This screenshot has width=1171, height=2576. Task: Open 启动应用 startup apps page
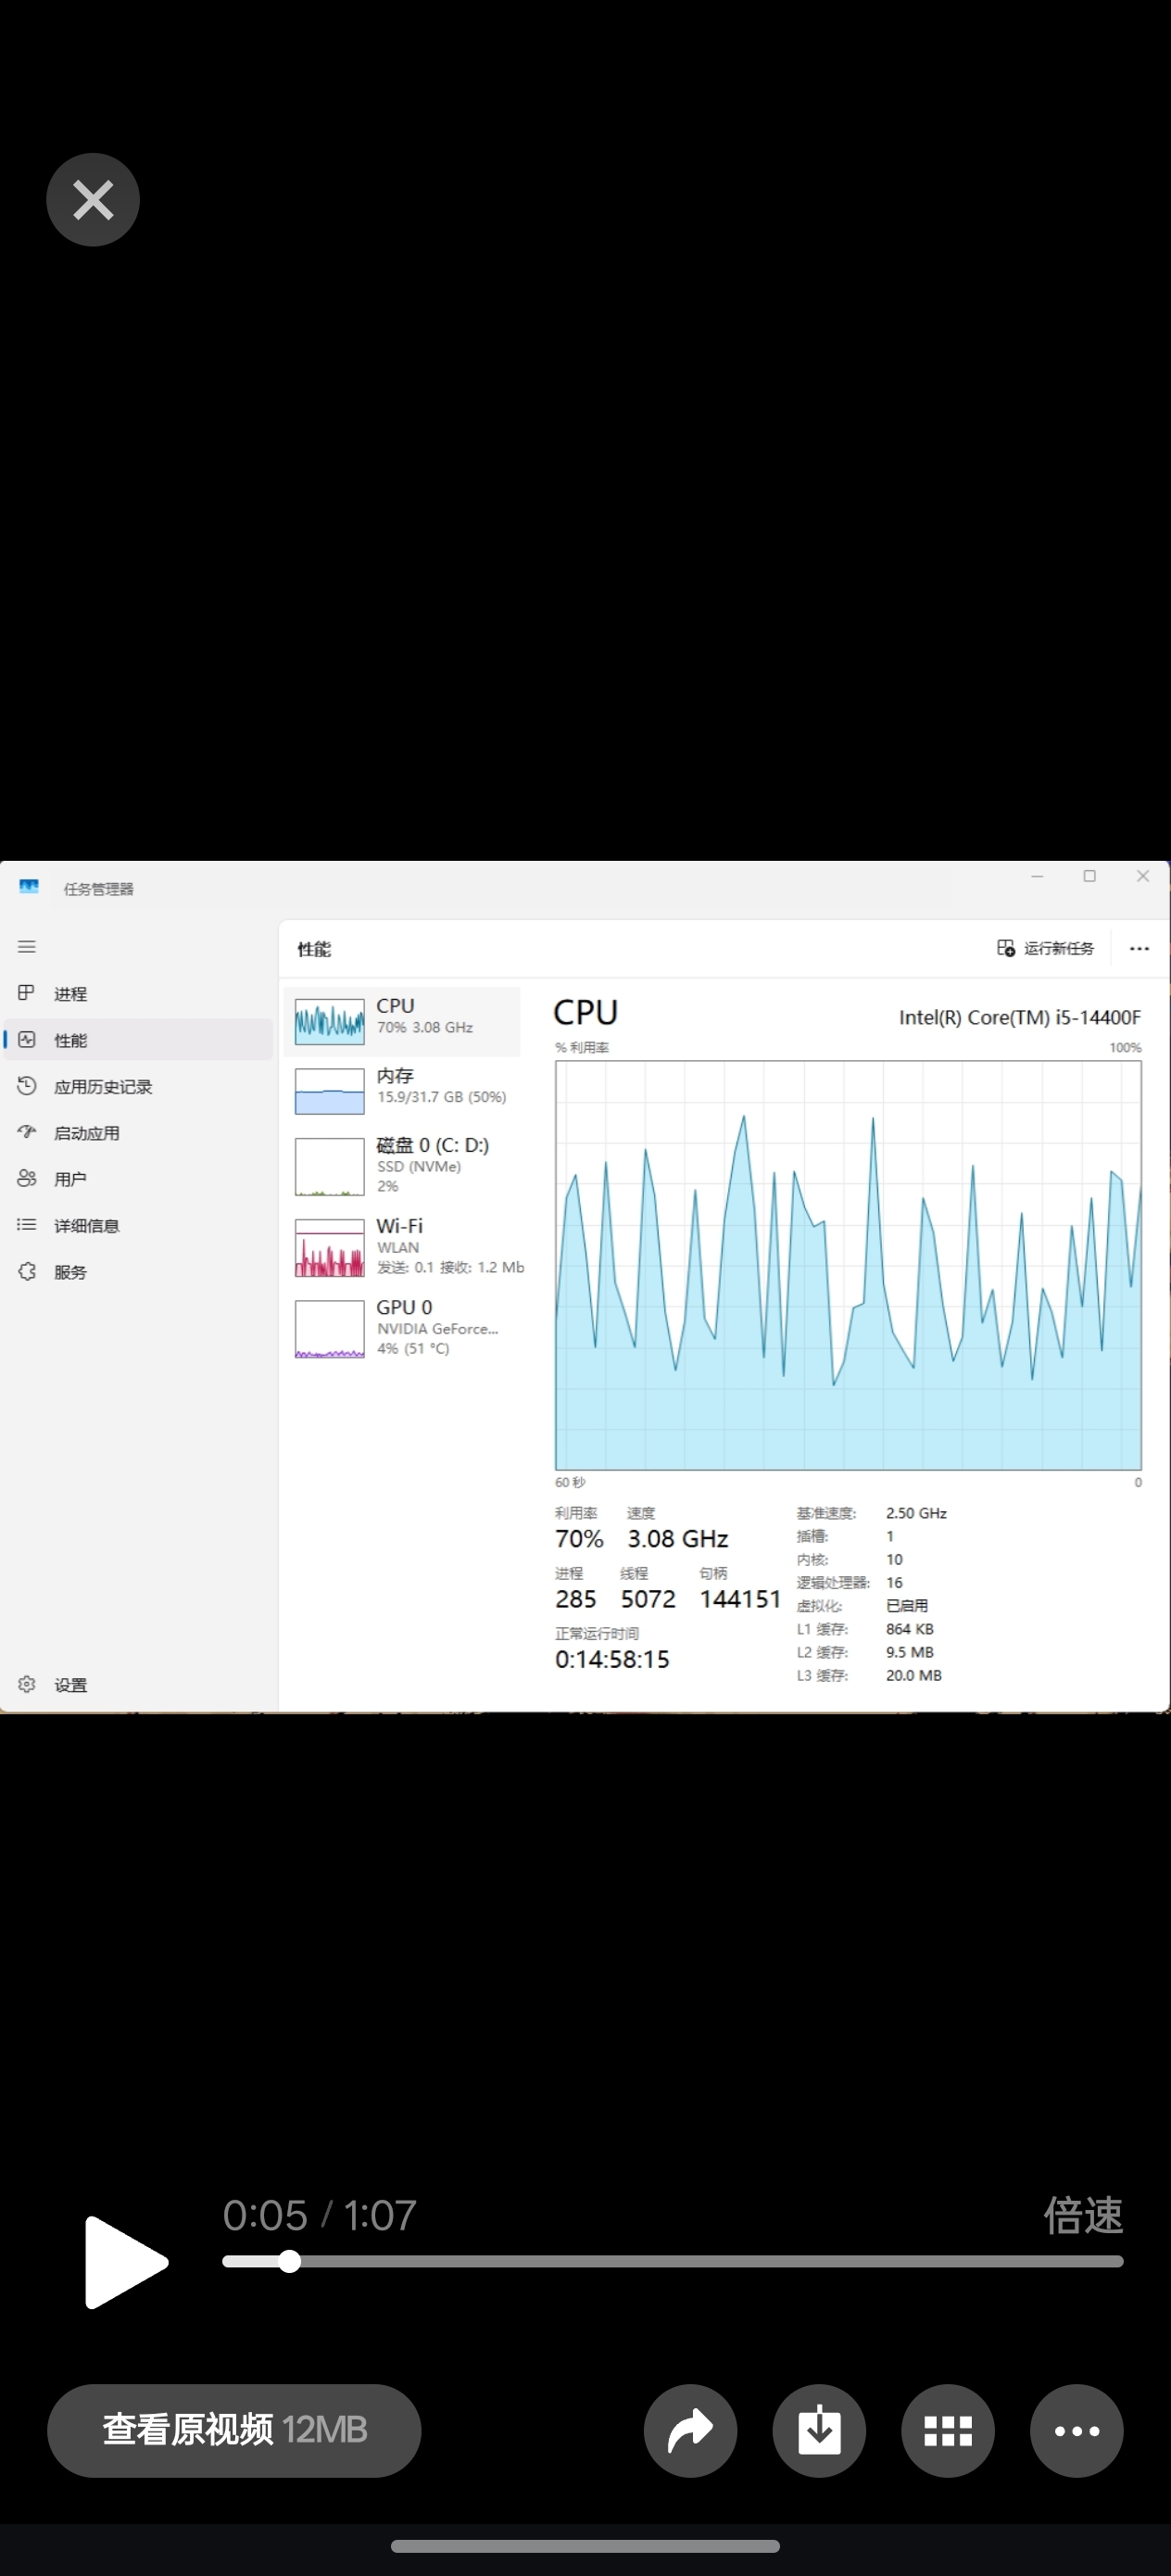pos(137,1133)
